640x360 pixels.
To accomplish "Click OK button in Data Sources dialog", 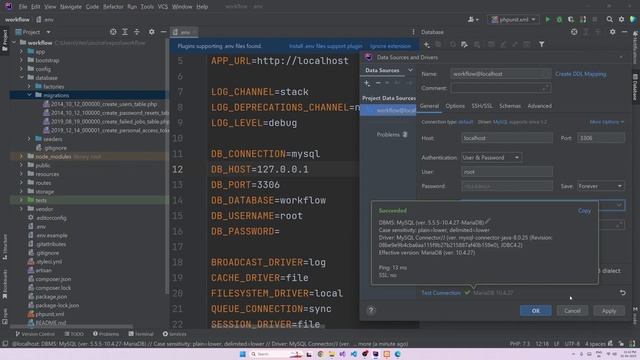I will [536, 311].
